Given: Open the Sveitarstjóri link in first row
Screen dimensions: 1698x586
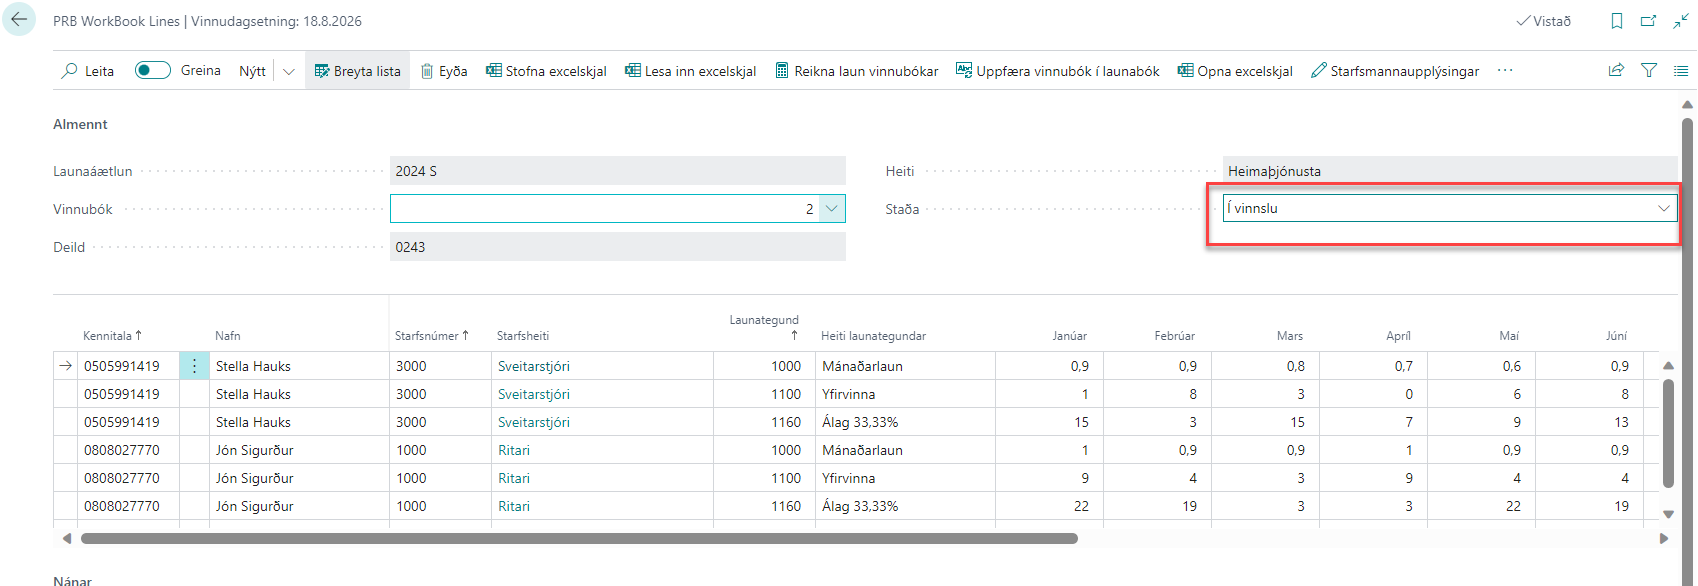Looking at the screenshot, I should pyautogui.click(x=534, y=366).
